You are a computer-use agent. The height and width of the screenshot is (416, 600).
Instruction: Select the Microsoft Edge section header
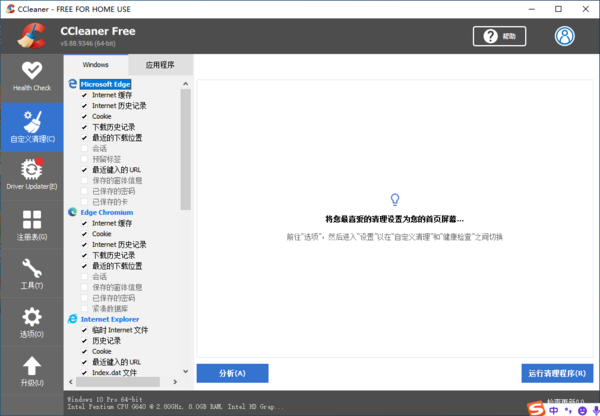pyautogui.click(x=106, y=84)
